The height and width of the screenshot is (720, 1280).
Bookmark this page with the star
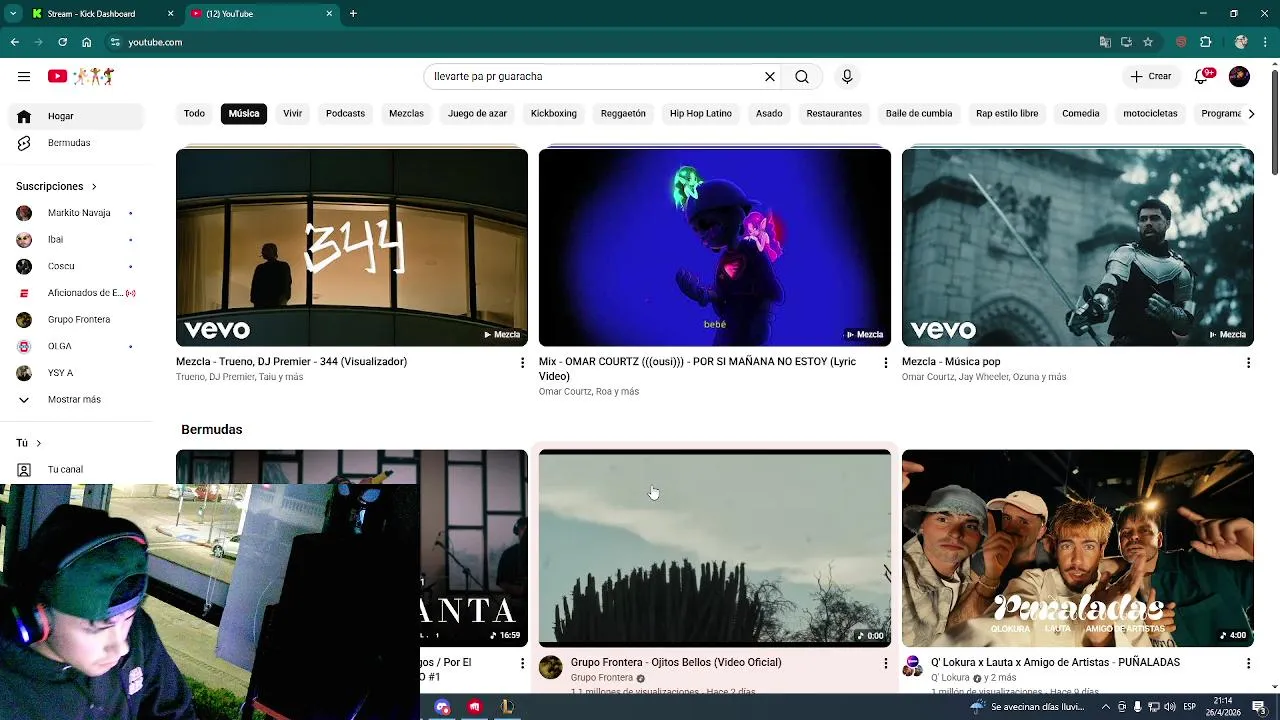[x=1148, y=42]
